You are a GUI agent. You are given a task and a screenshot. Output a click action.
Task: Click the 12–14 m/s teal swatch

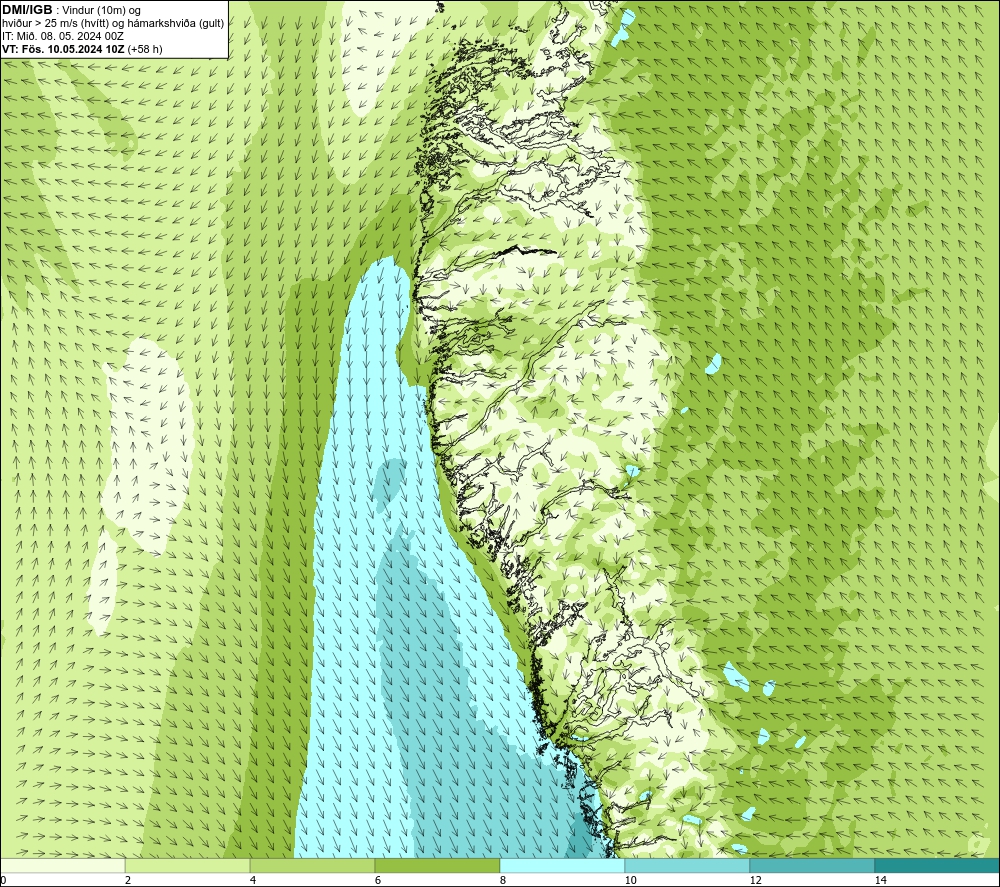(812, 865)
